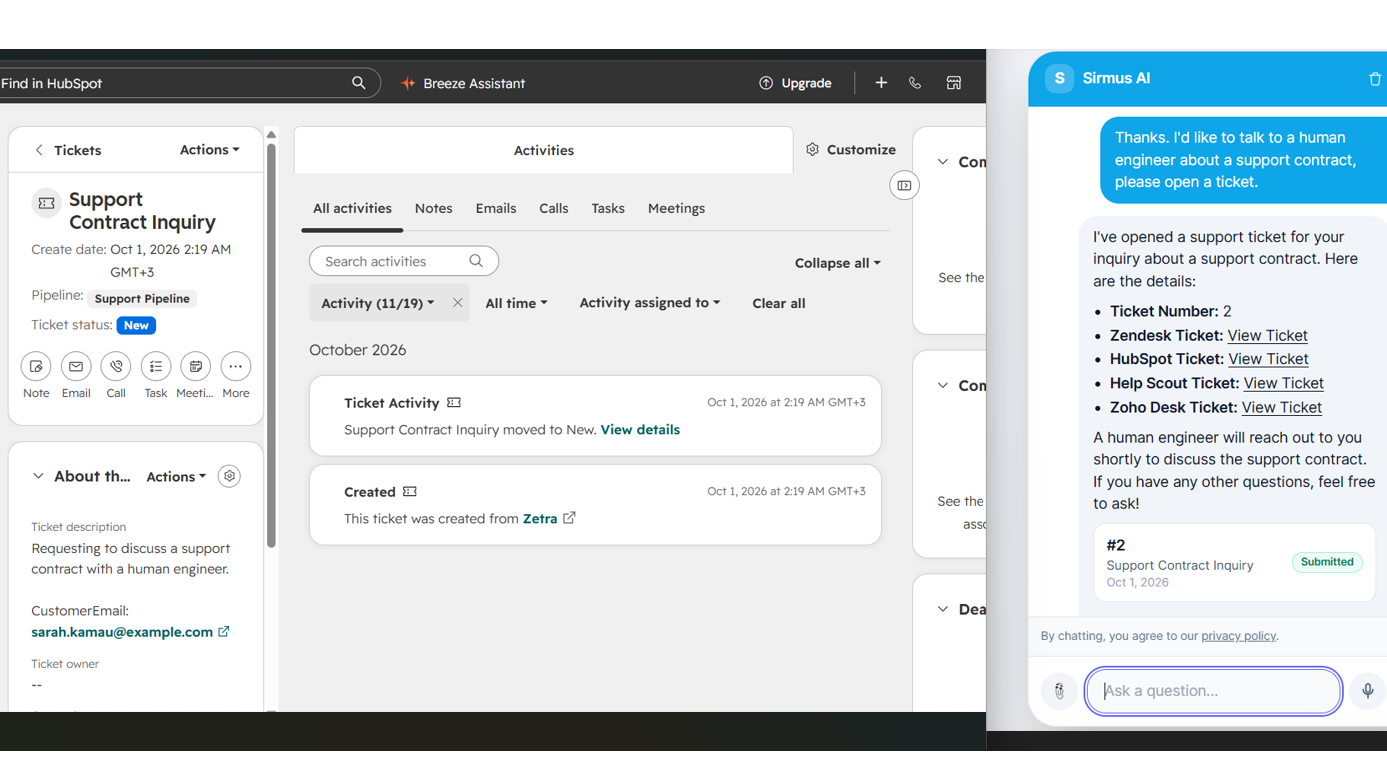Open the About section Actions dropdown
The height and width of the screenshot is (780, 1387).
[176, 477]
